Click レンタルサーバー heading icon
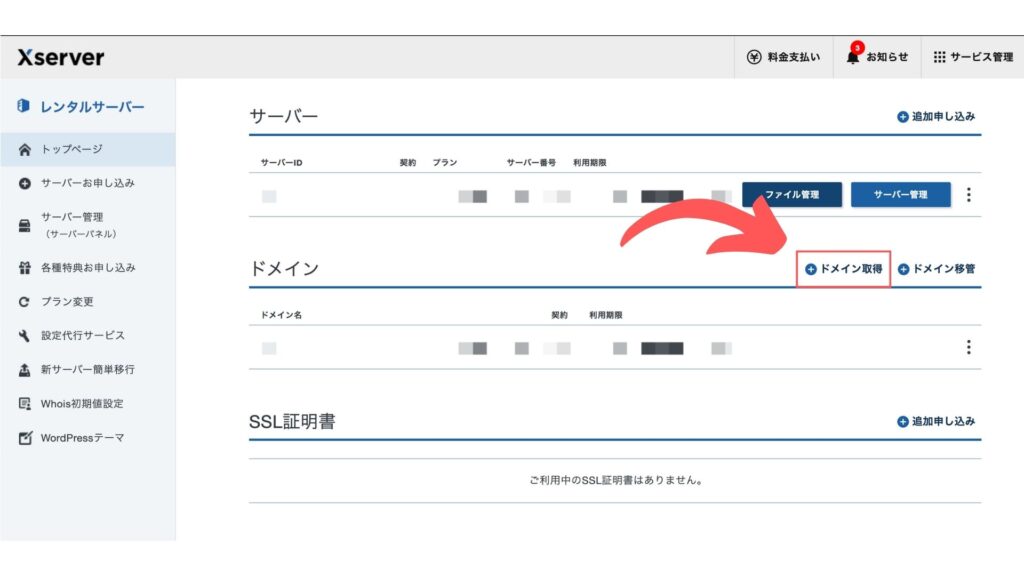This screenshot has height=576, width=1024. (x=24, y=106)
